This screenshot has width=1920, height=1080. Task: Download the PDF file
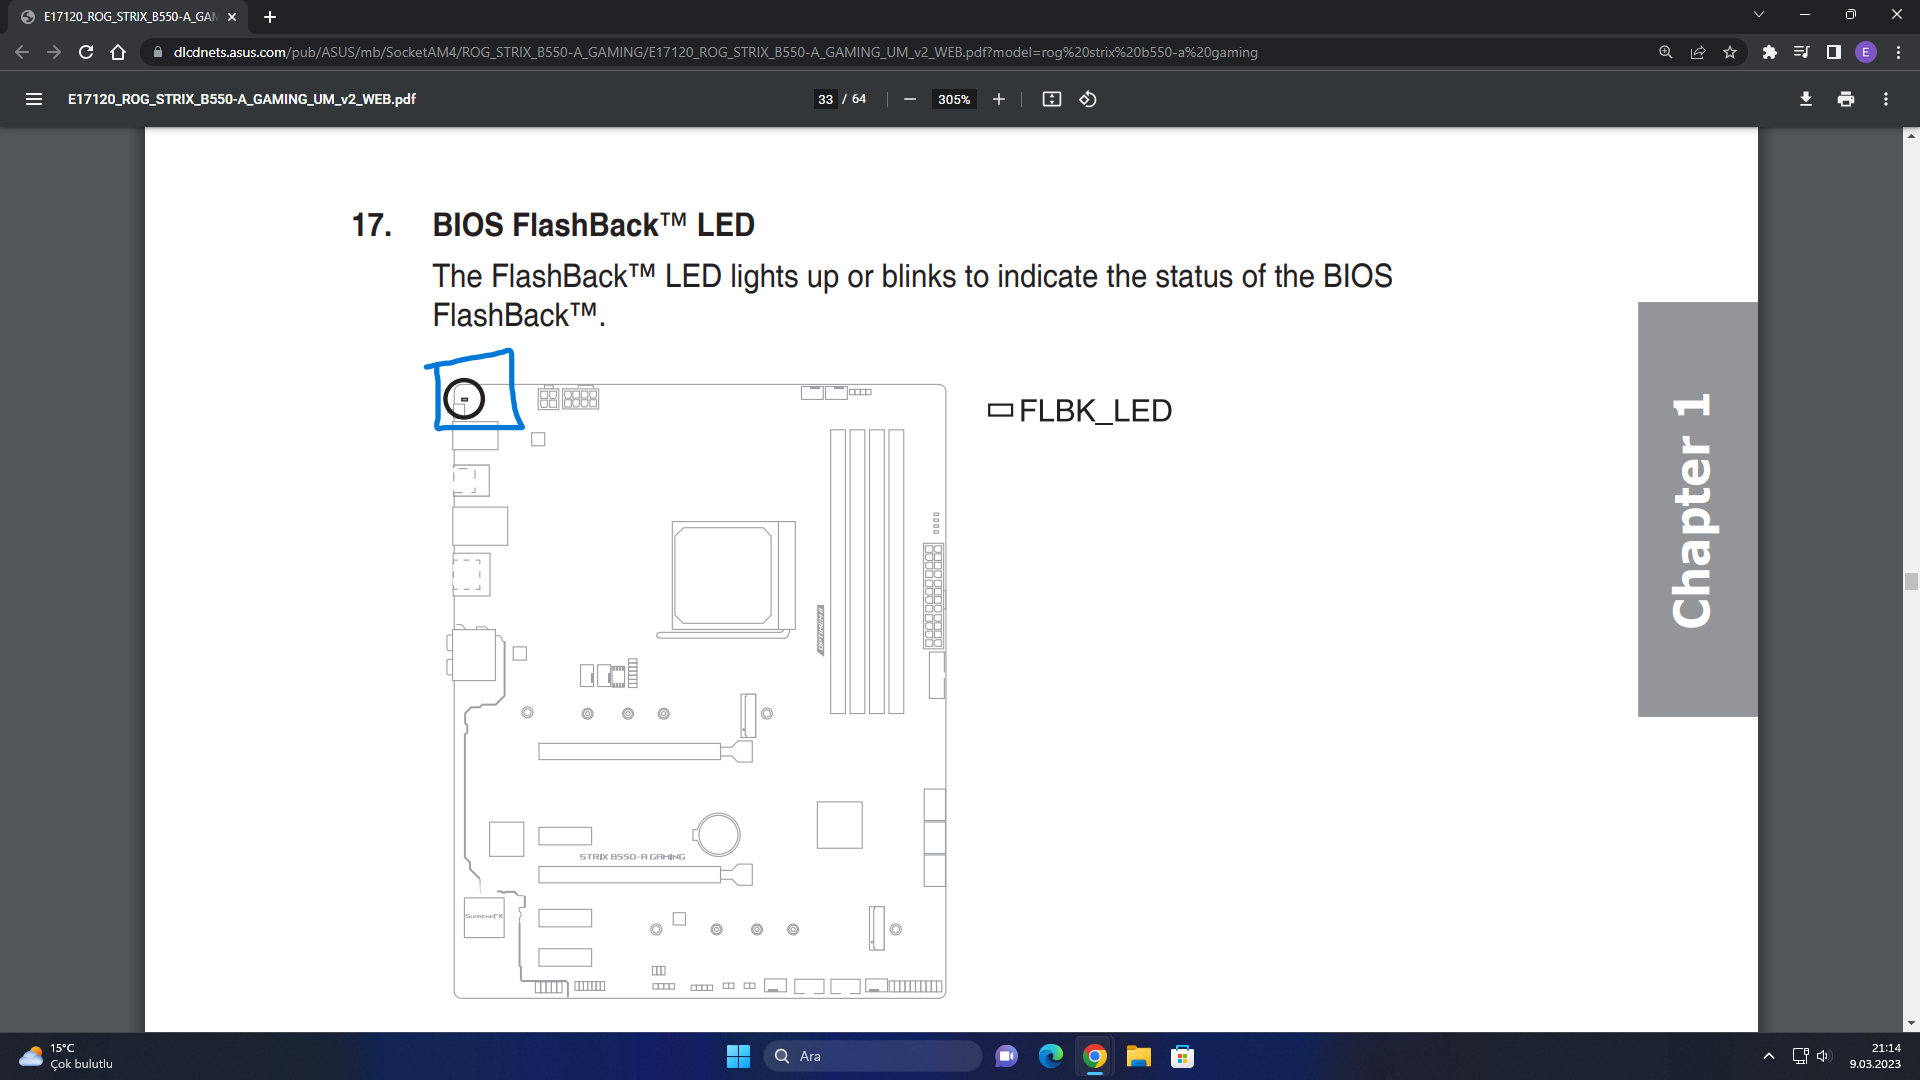click(1805, 99)
